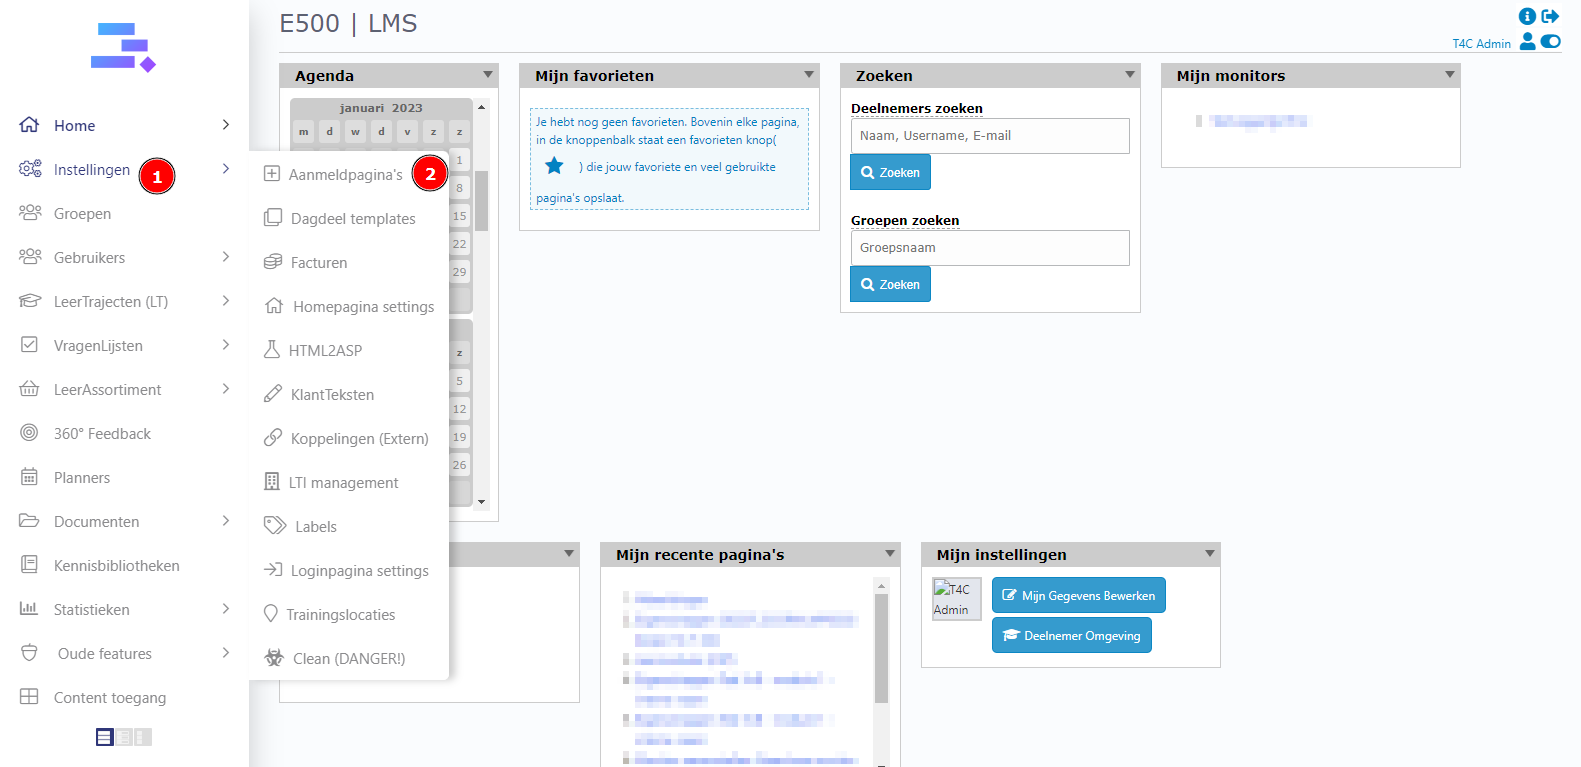Image resolution: width=1581 pixels, height=767 pixels.
Task: Open Homepagina settings menu item
Action: pos(363,307)
